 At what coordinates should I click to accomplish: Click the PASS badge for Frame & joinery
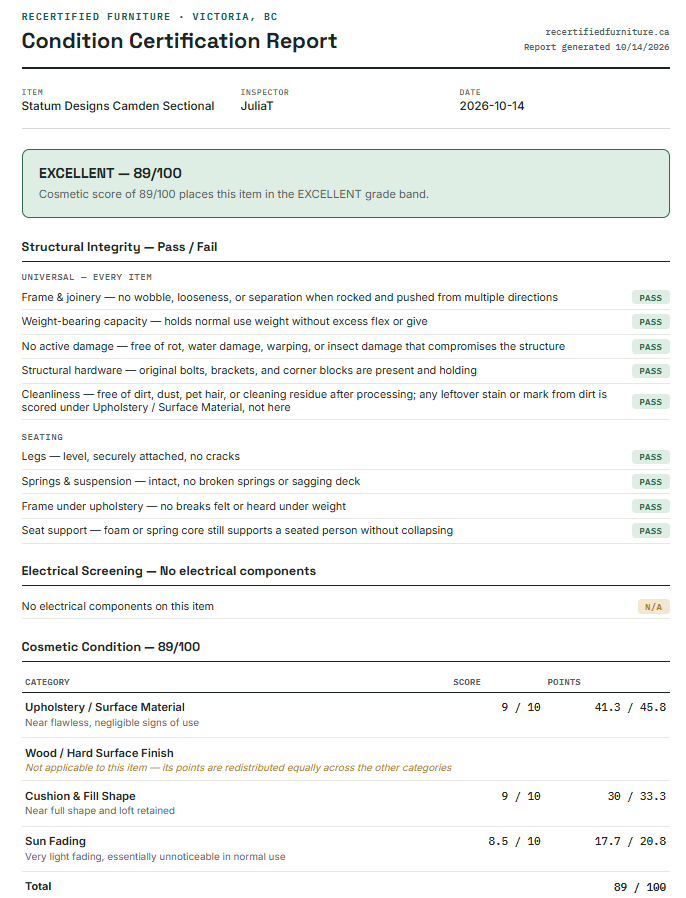point(650,298)
